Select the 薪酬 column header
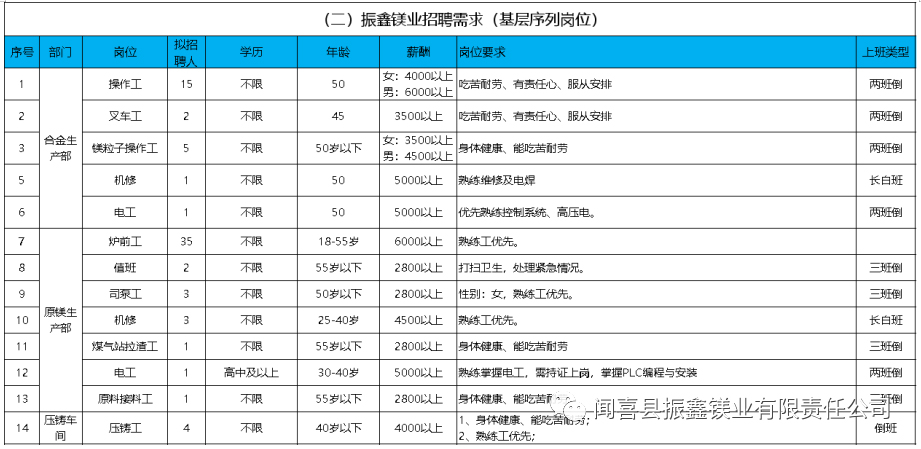 pyautogui.click(x=418, y=51)
